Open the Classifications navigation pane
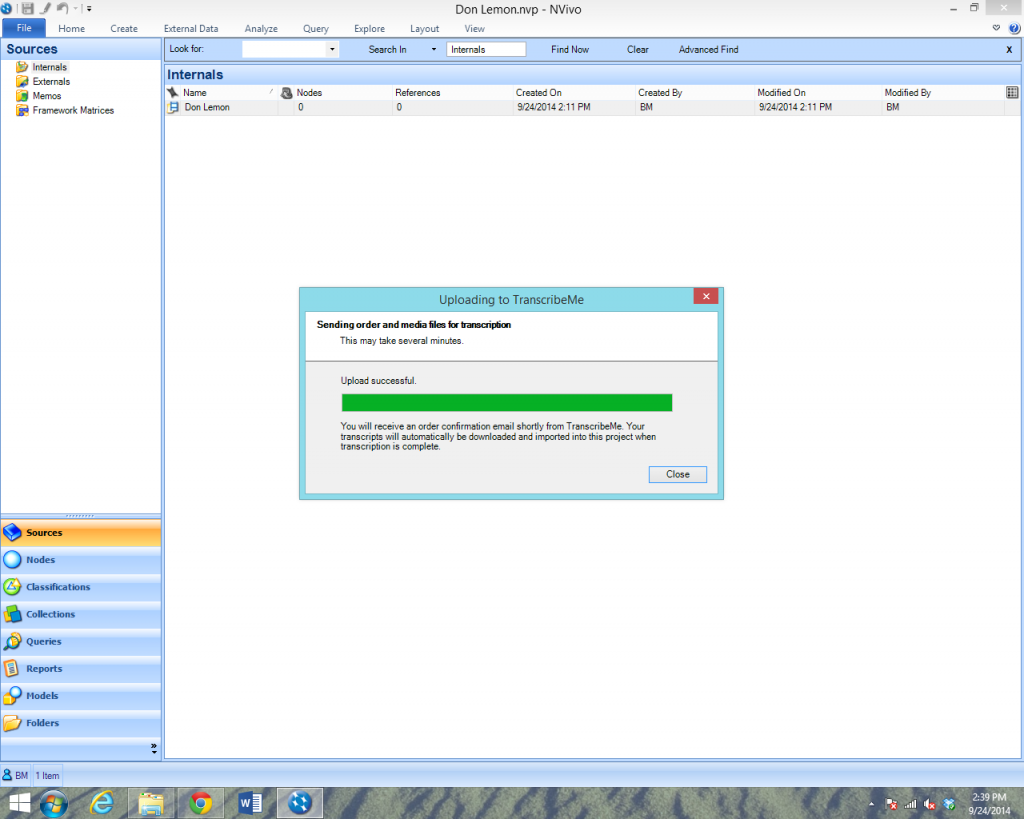Image resolution: width=1024 pixels, height=819 pixels. pyautogui.click(x=81, y=587)
